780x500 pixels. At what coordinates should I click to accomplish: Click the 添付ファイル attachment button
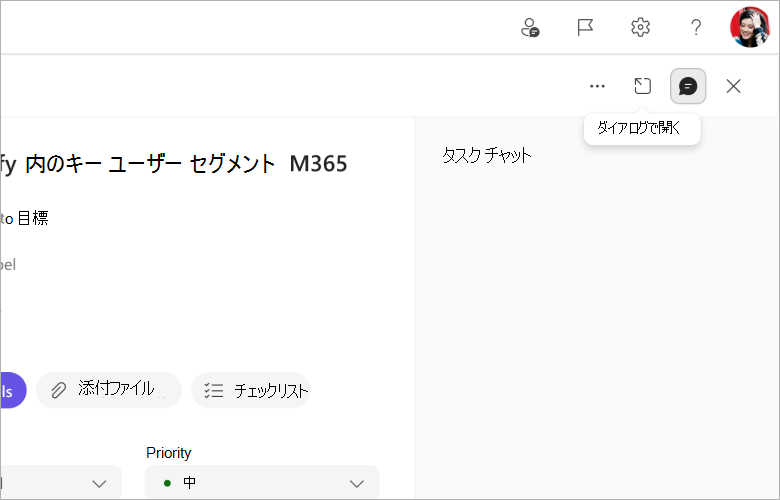point(109,390)
